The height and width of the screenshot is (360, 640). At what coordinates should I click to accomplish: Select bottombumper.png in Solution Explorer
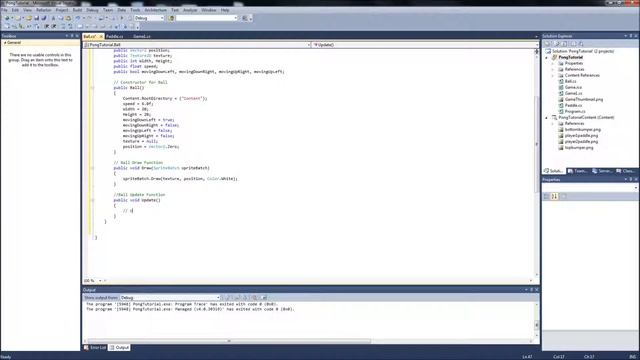click(x=583, y=129)
